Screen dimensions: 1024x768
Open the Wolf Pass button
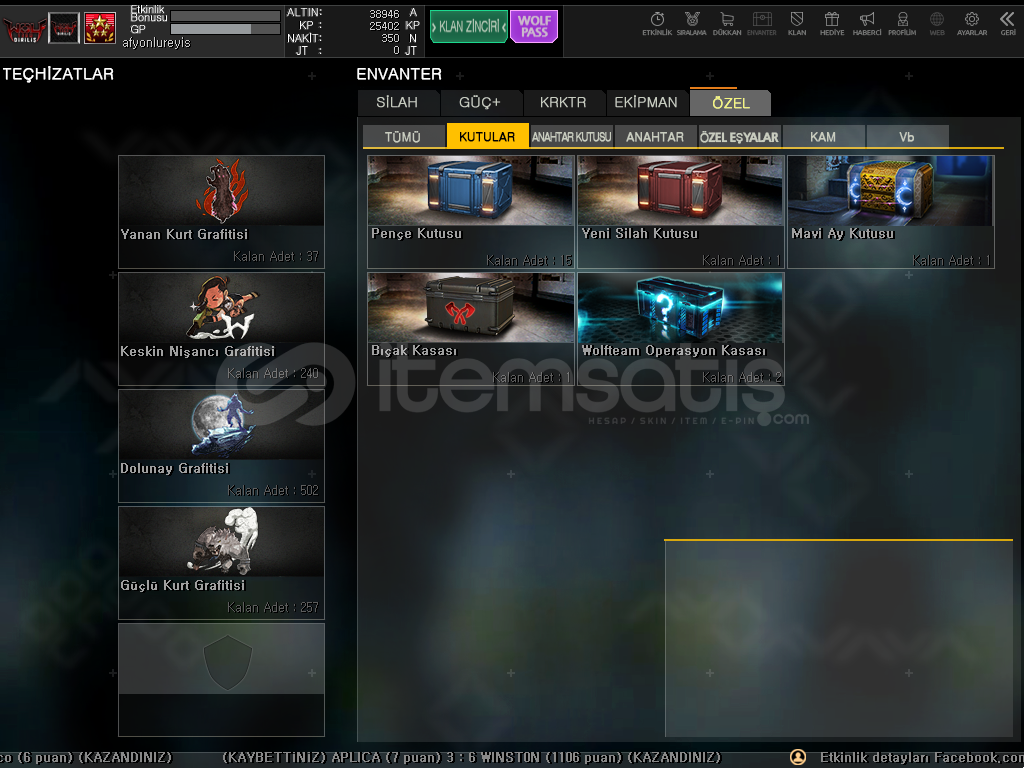point(534,27)
